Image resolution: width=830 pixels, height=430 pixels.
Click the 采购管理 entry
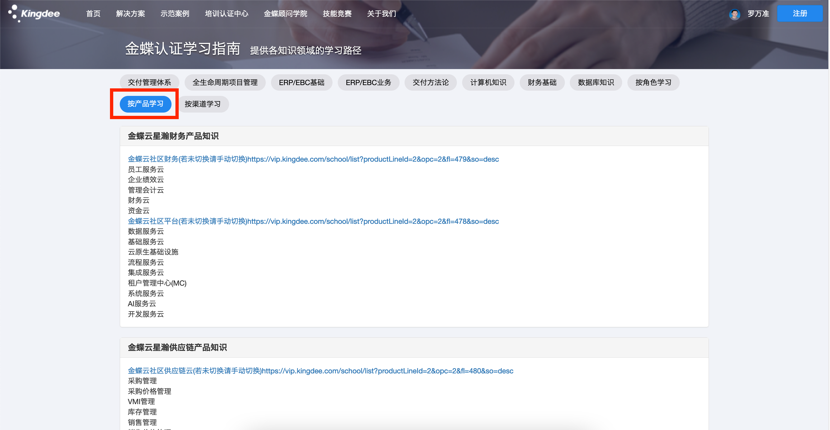coord(142,381)
